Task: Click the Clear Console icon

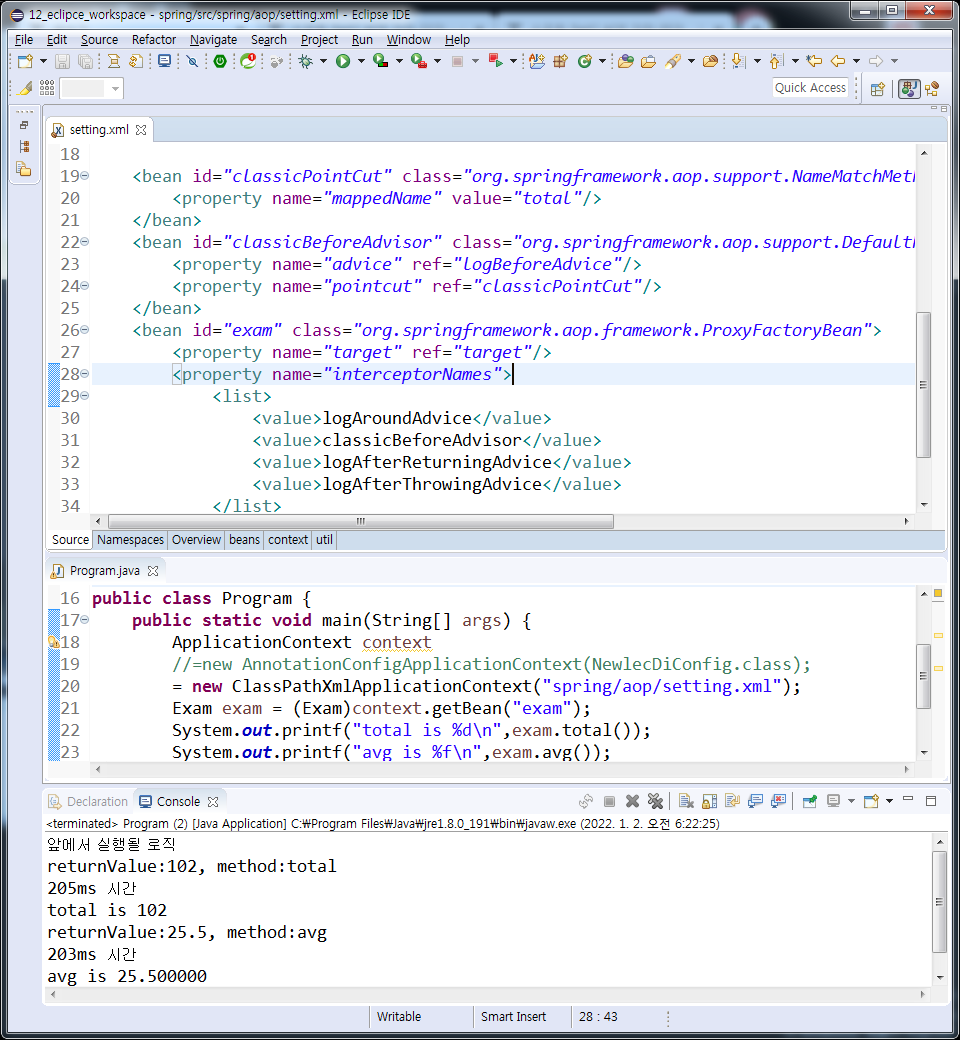Action: (x=686, y=801)
